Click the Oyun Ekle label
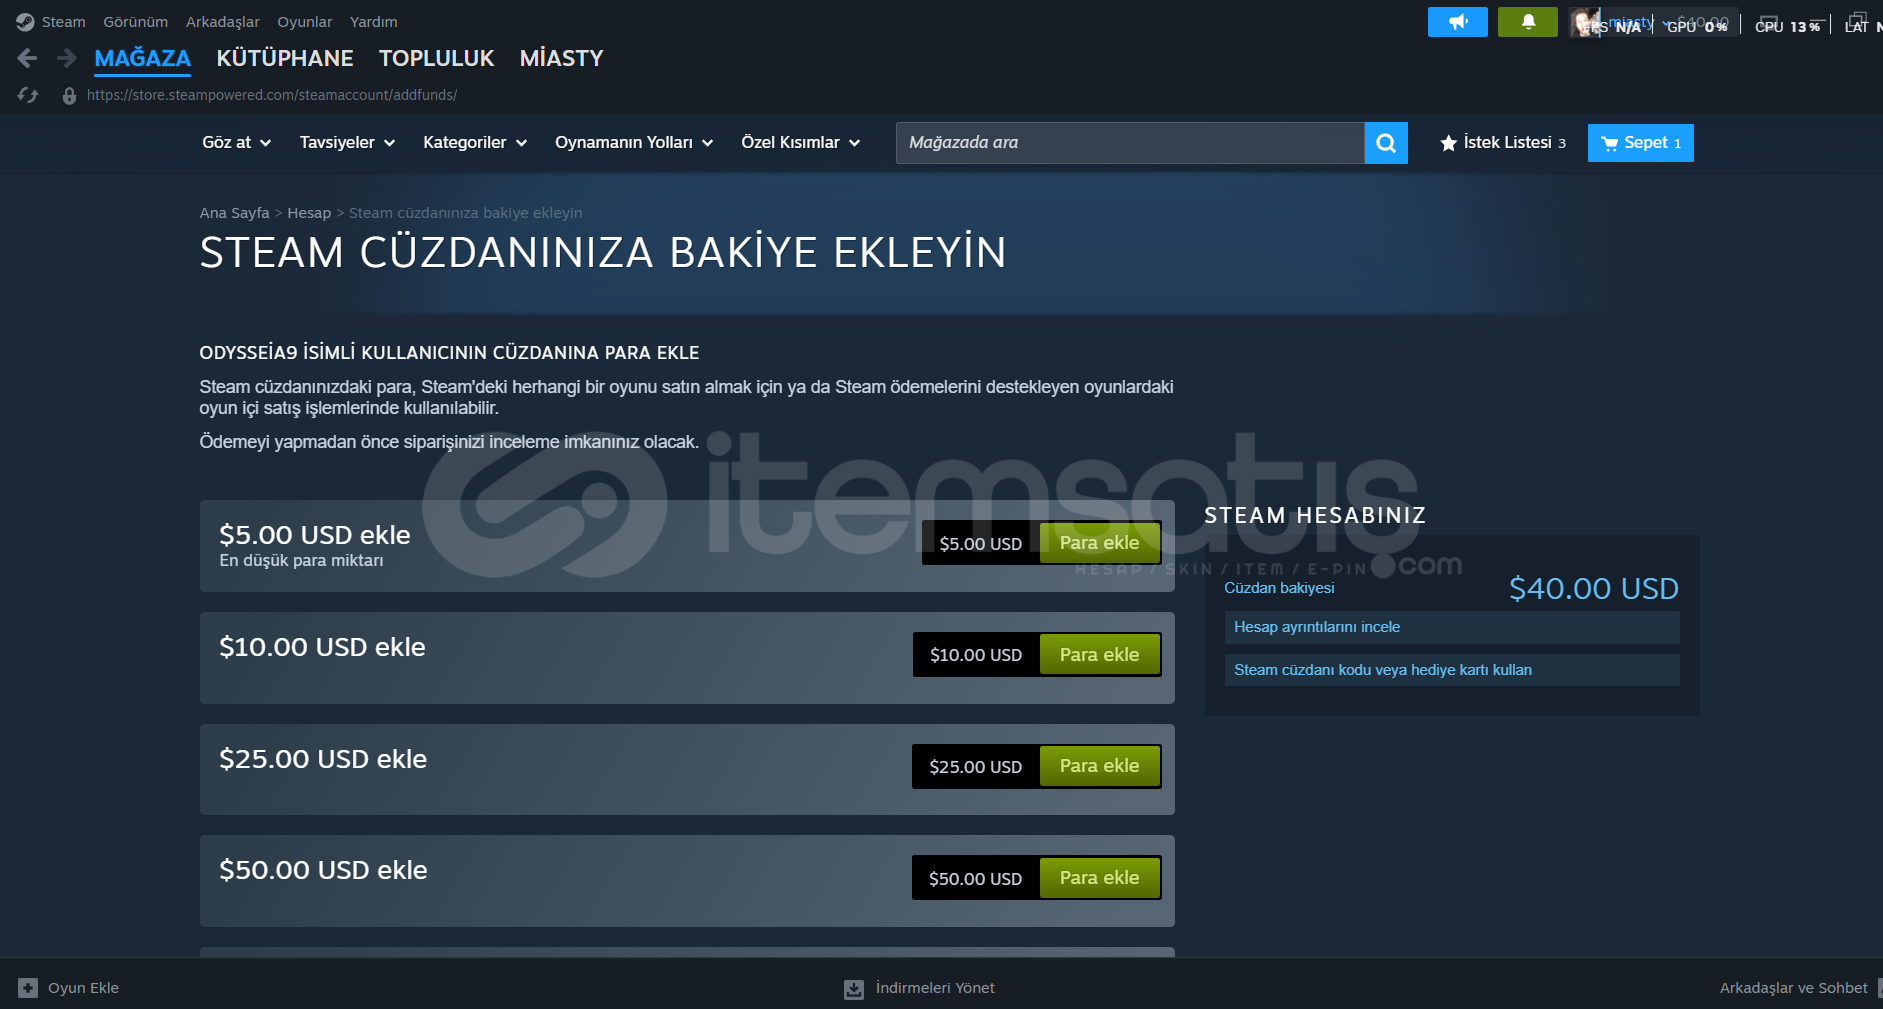The image size is (1883, 1009). click(x=84, y=988)
